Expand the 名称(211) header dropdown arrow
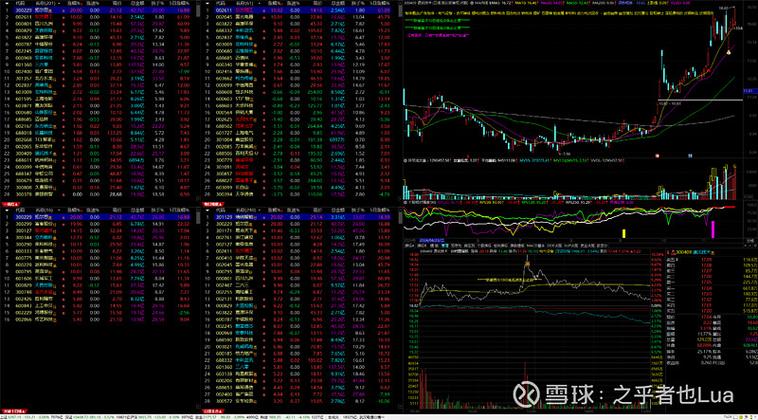758x420 pixels. click(59, 3)
